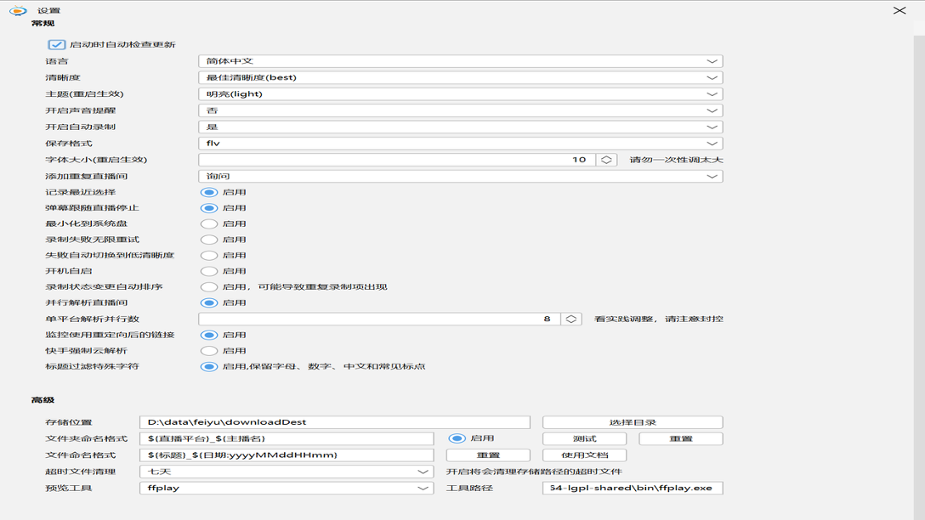Enable 录制状态变更自动排序 radio option
925x520 pixels.
click(209, 287)
